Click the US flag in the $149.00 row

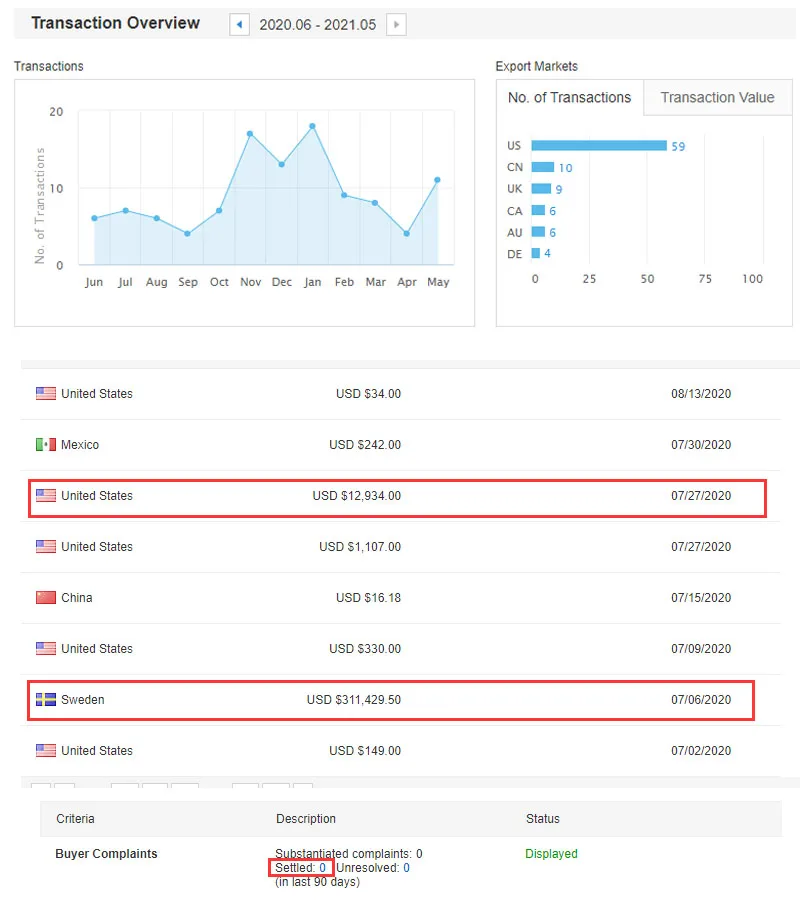(46, 751)
